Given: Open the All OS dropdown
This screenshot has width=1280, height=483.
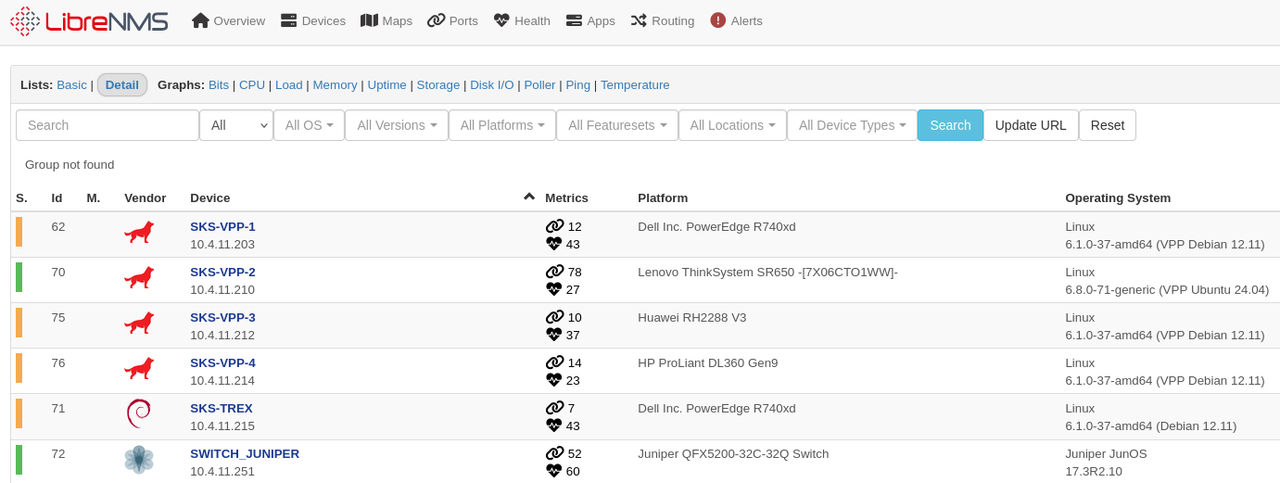Looking at the screenshot, I should pos(309,125).
